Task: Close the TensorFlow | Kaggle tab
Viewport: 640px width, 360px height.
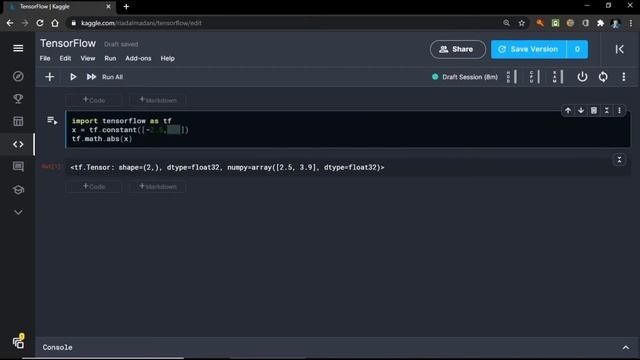Action: click(x=108, y=7)
